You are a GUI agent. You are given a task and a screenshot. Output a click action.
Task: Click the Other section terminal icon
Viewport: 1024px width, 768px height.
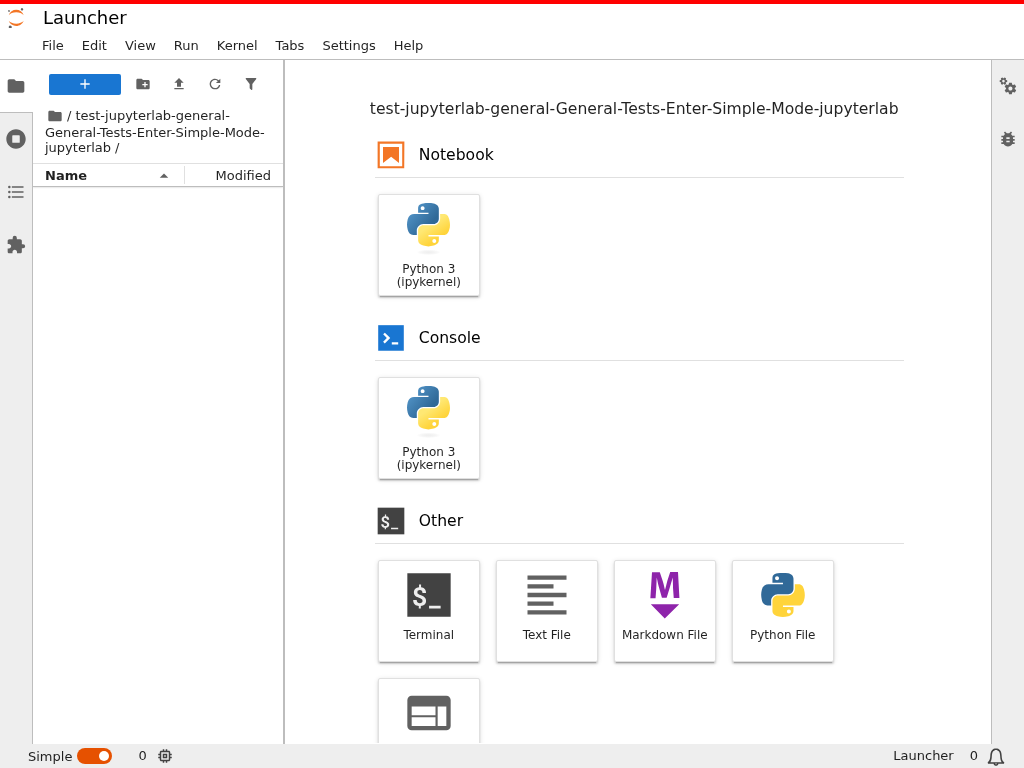click(x=391, y=520)
